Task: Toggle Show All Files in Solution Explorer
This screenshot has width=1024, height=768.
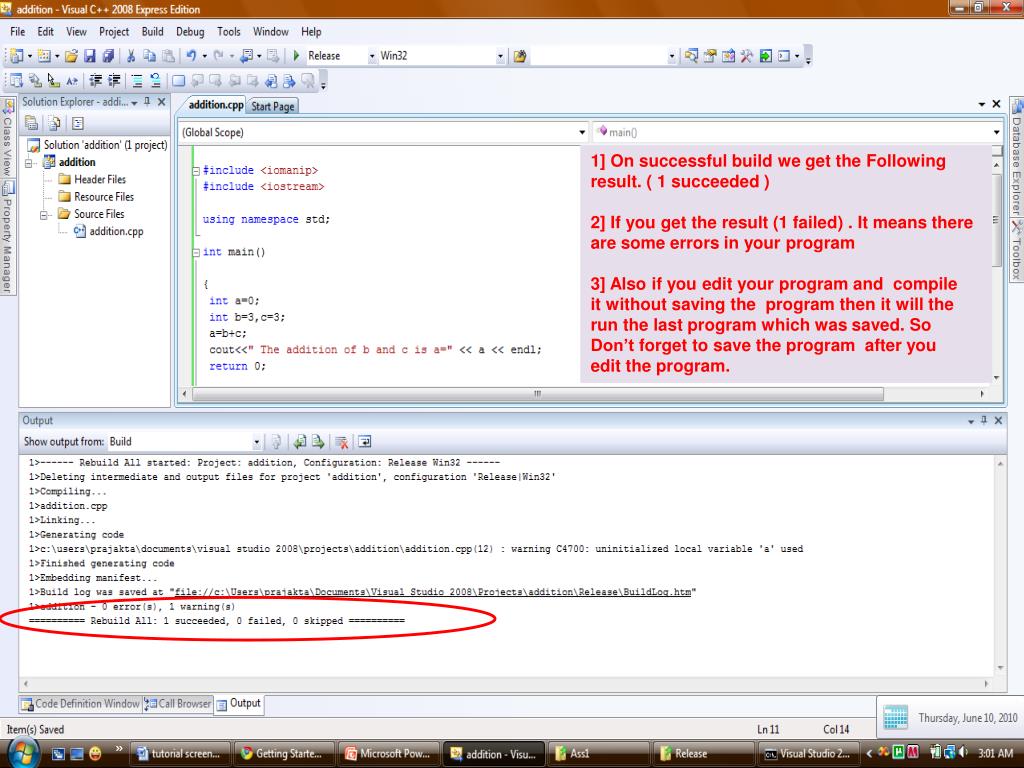Action: (x=54, y=123)
